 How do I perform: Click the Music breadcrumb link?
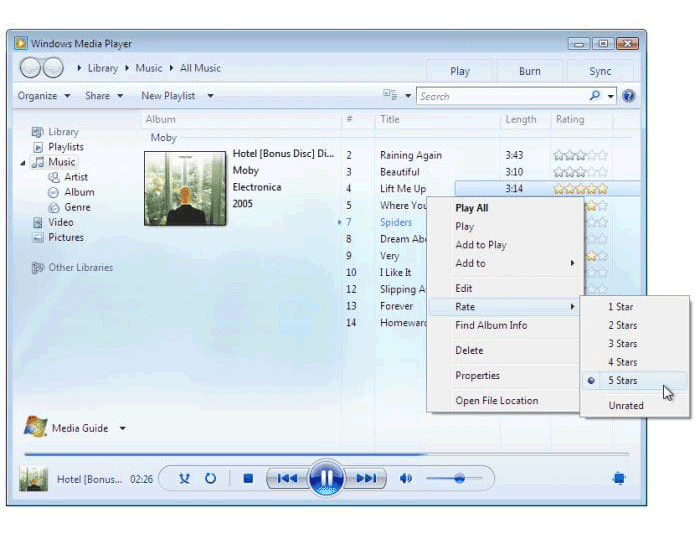point(149,68)
